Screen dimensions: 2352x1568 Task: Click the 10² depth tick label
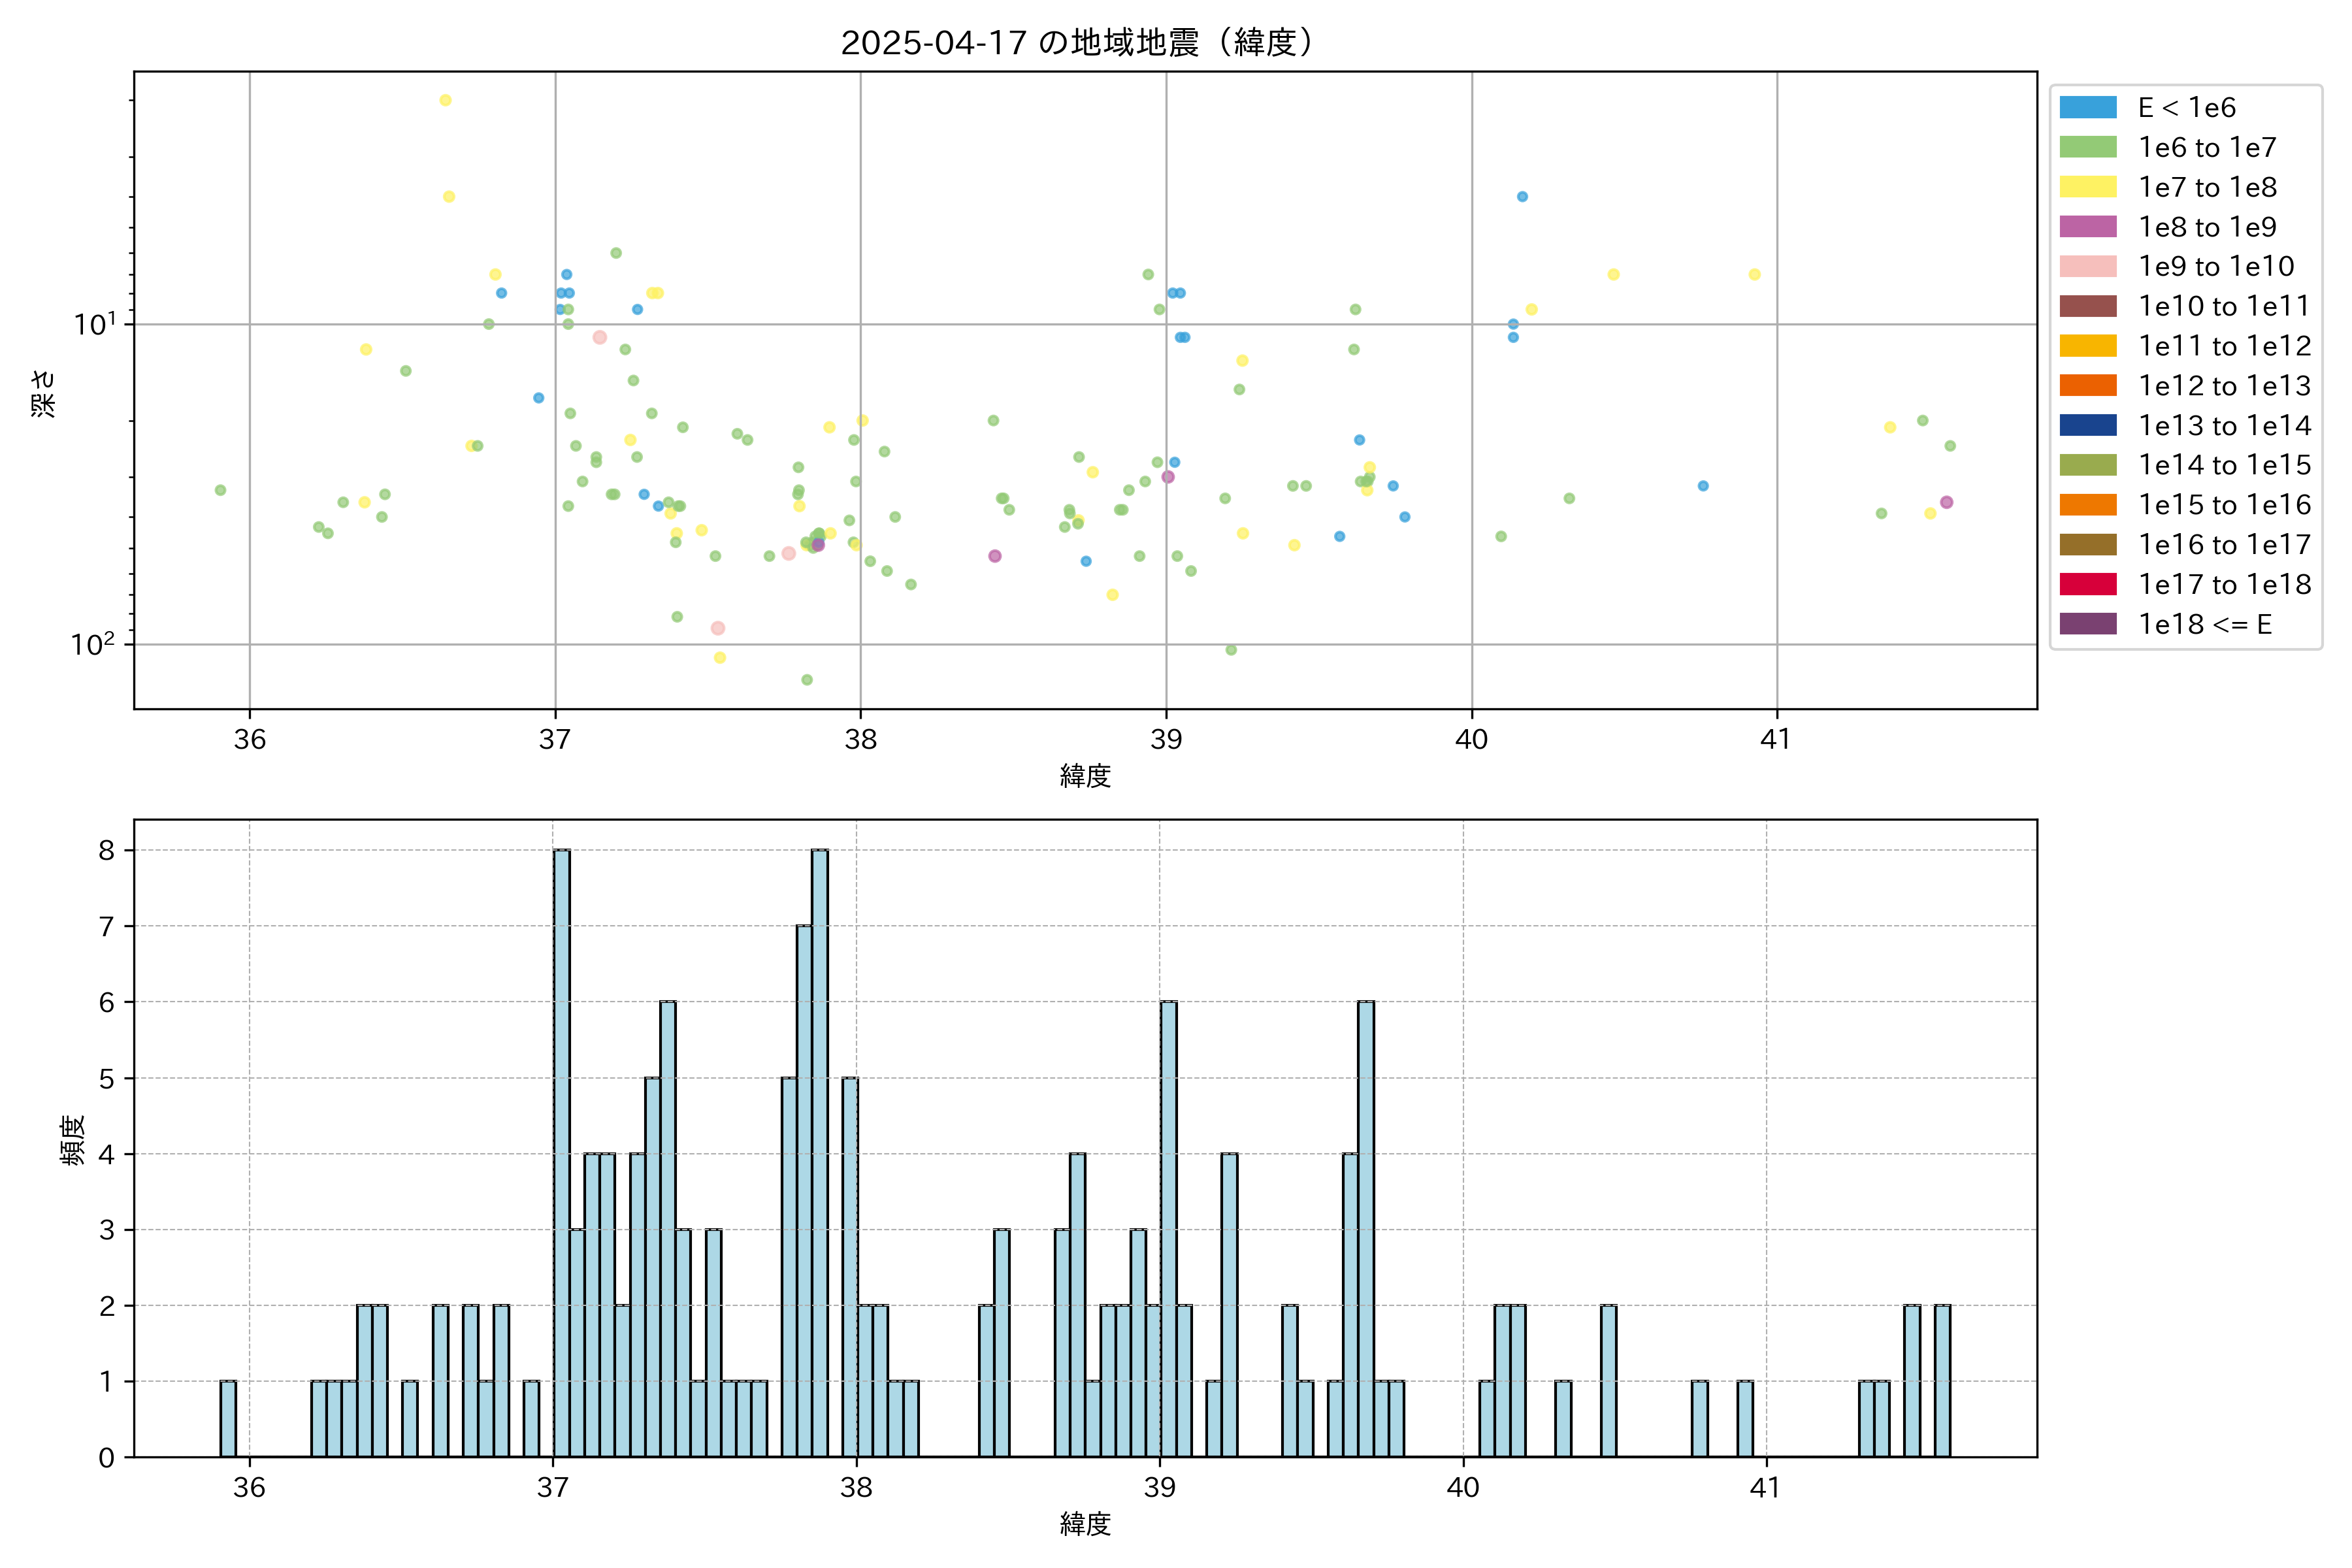tap(92, 643)
